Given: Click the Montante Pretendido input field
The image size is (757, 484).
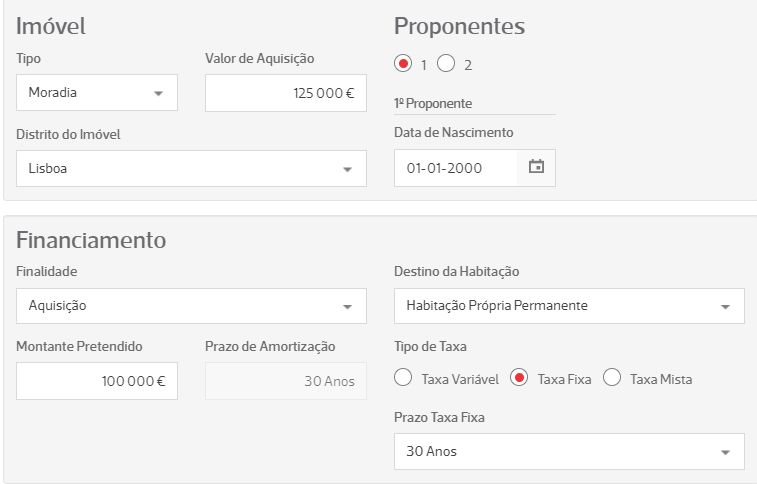Looking at the screenshot, I should [97, 381].
